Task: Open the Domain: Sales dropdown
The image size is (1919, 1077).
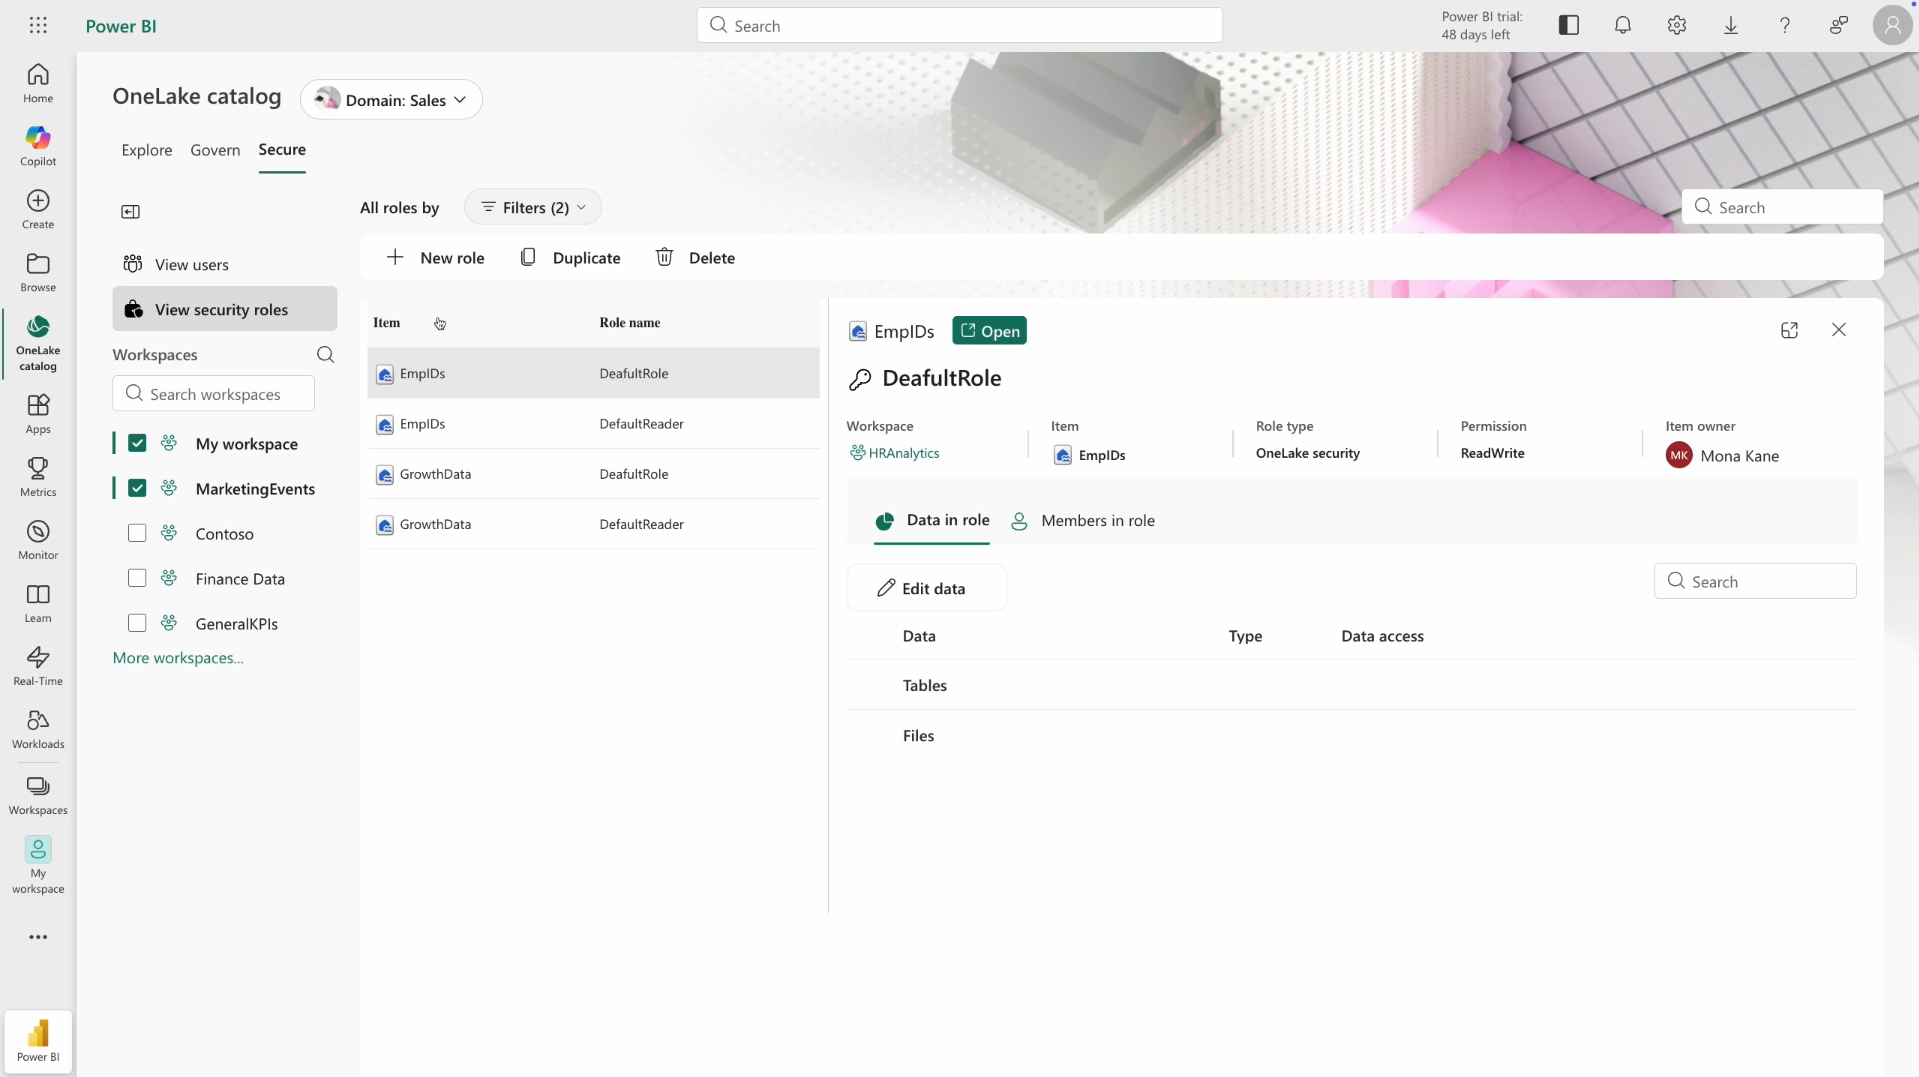Action: [x=390, y=99]
